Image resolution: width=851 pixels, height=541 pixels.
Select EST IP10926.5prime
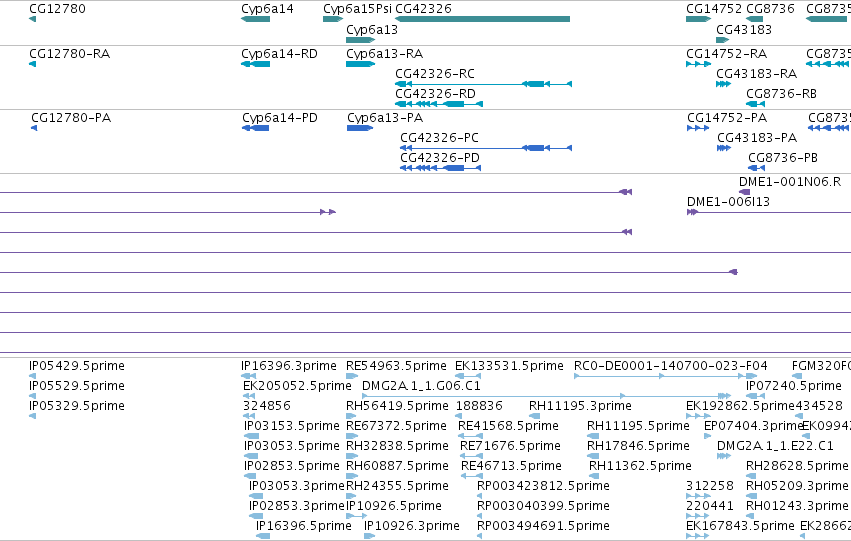pos(357,516)
